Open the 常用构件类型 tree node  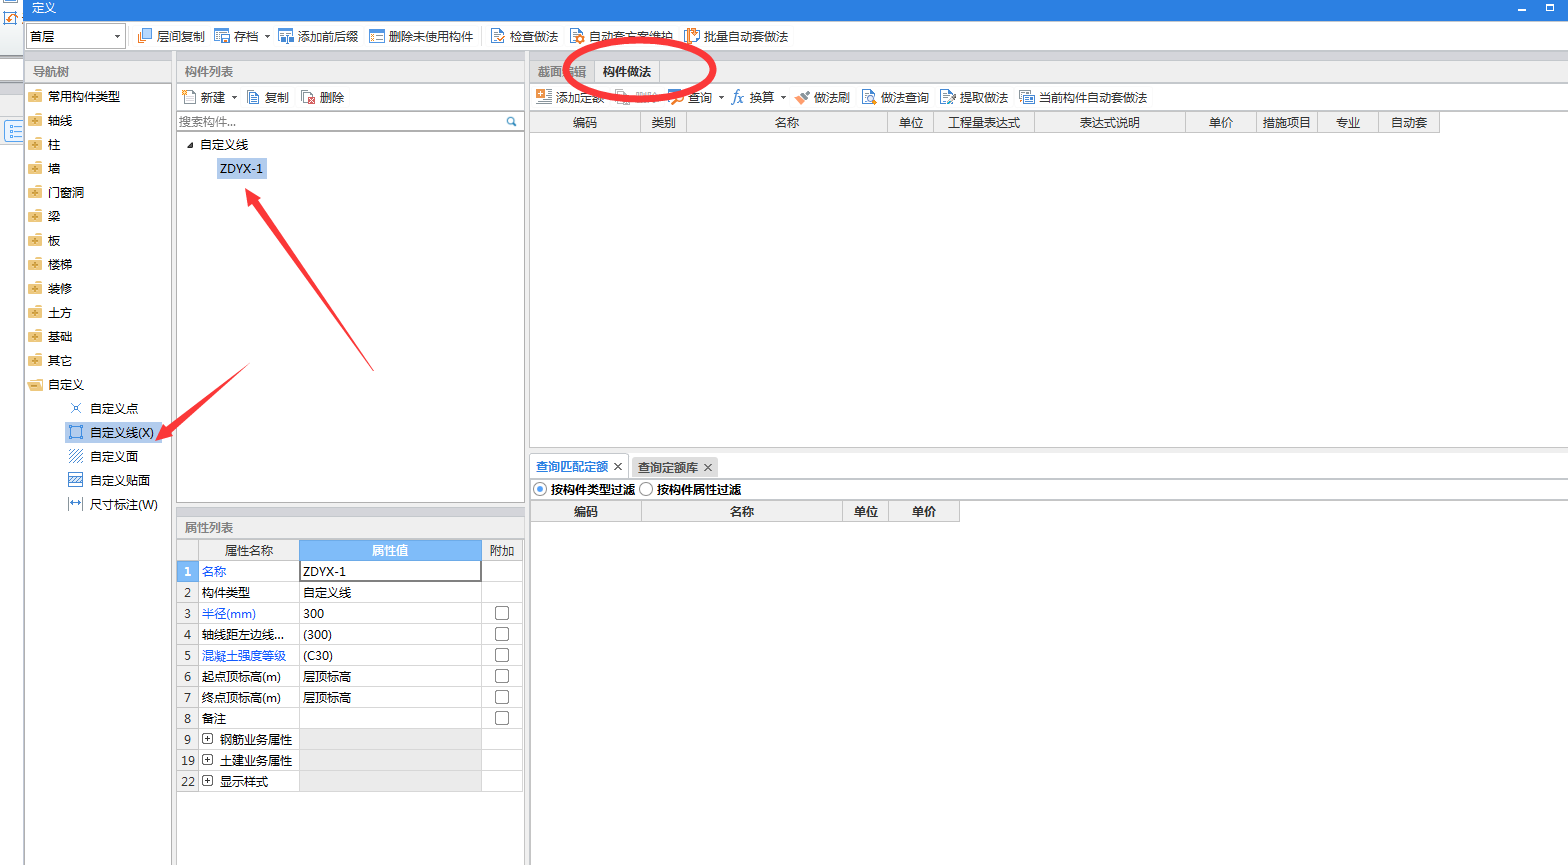(x=84, y=96)
